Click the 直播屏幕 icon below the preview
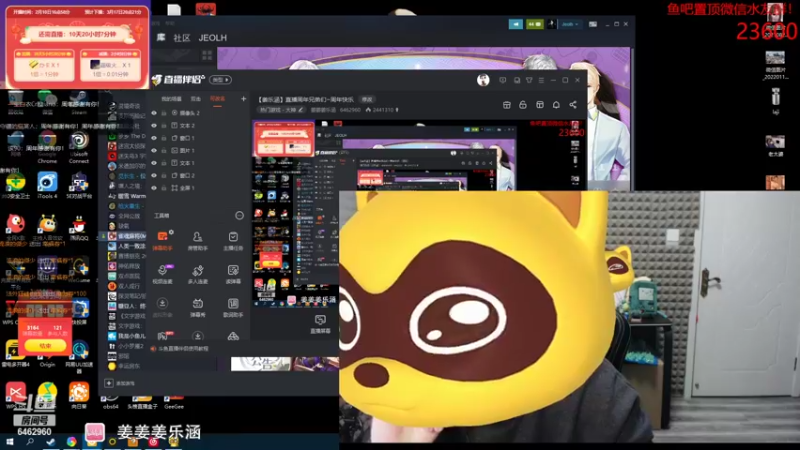Image resolution: width=800 pixels, height=450 pixels. tap(320, 323)
